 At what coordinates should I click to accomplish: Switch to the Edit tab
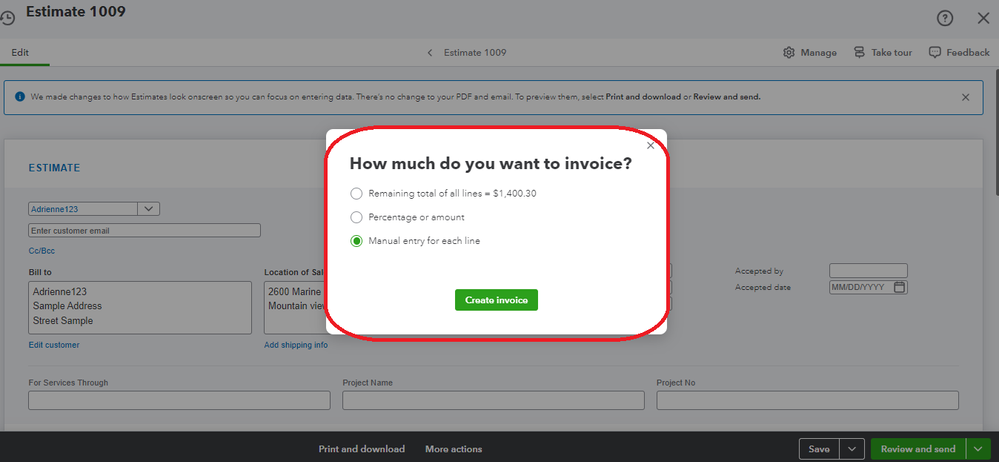(20, 53)
